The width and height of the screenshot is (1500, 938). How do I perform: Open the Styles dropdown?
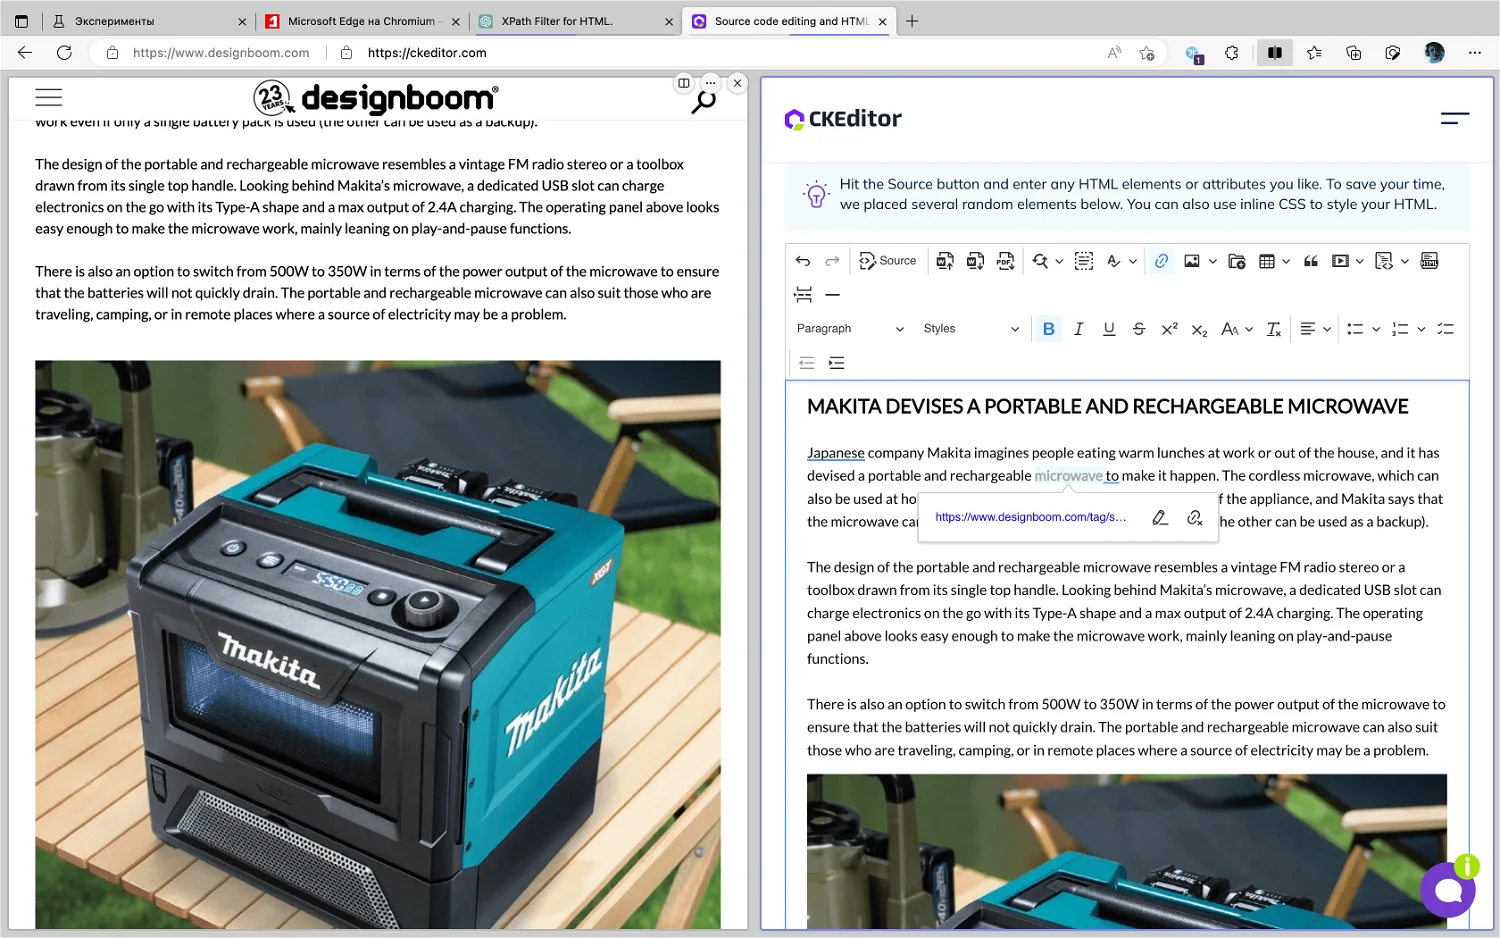point(971,329)
